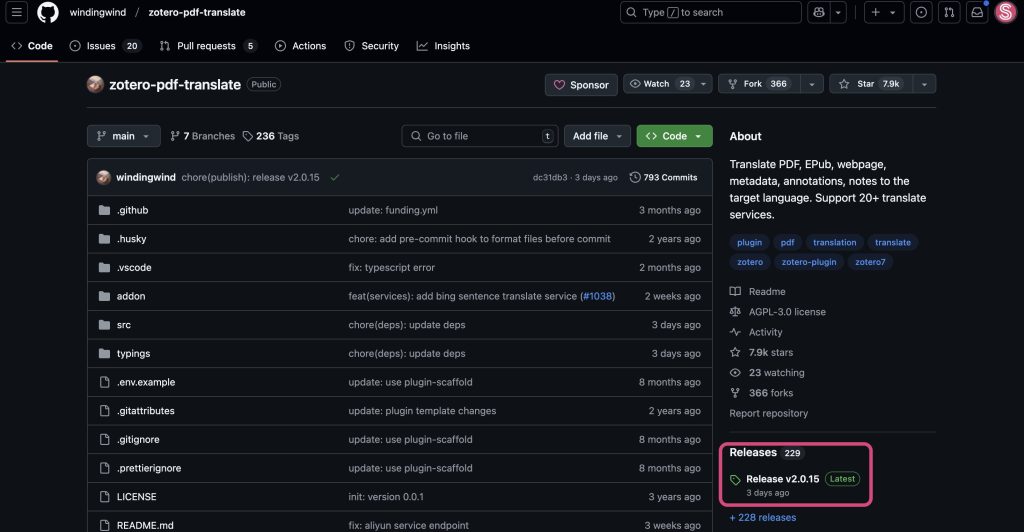Click the Sponsor heart button
Image resolution: width=1024 pixels, height=532 pixels.
coord(581,85)
